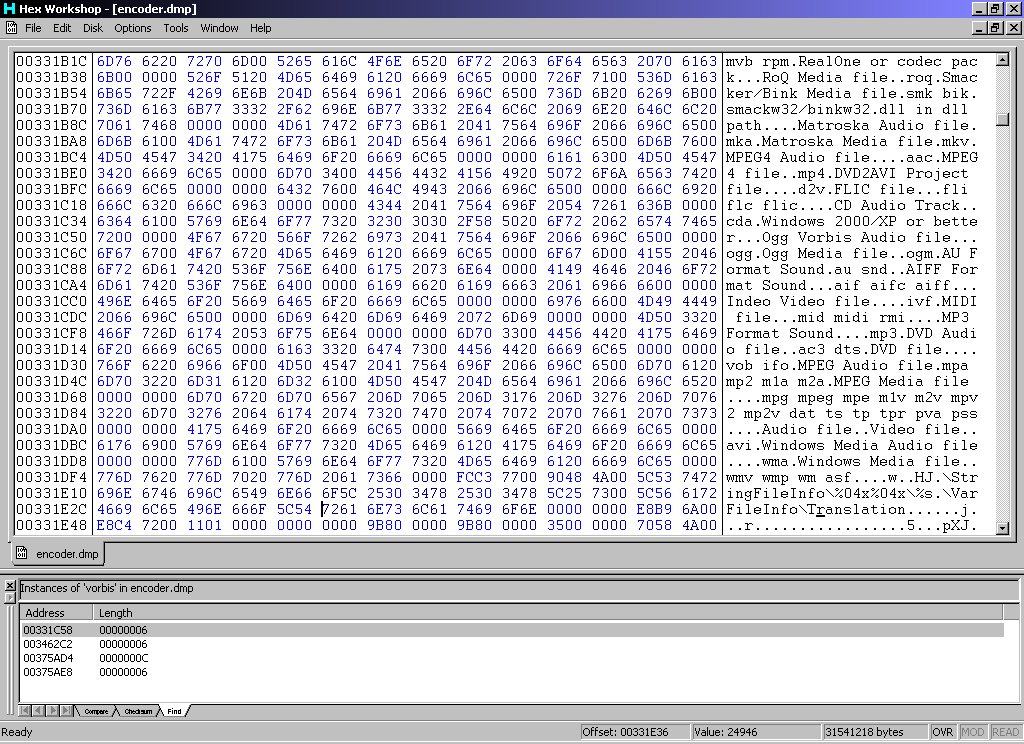Click the Ready status text
The height and width of the screenshot is (744, 1024).
[x=17, y=732]
